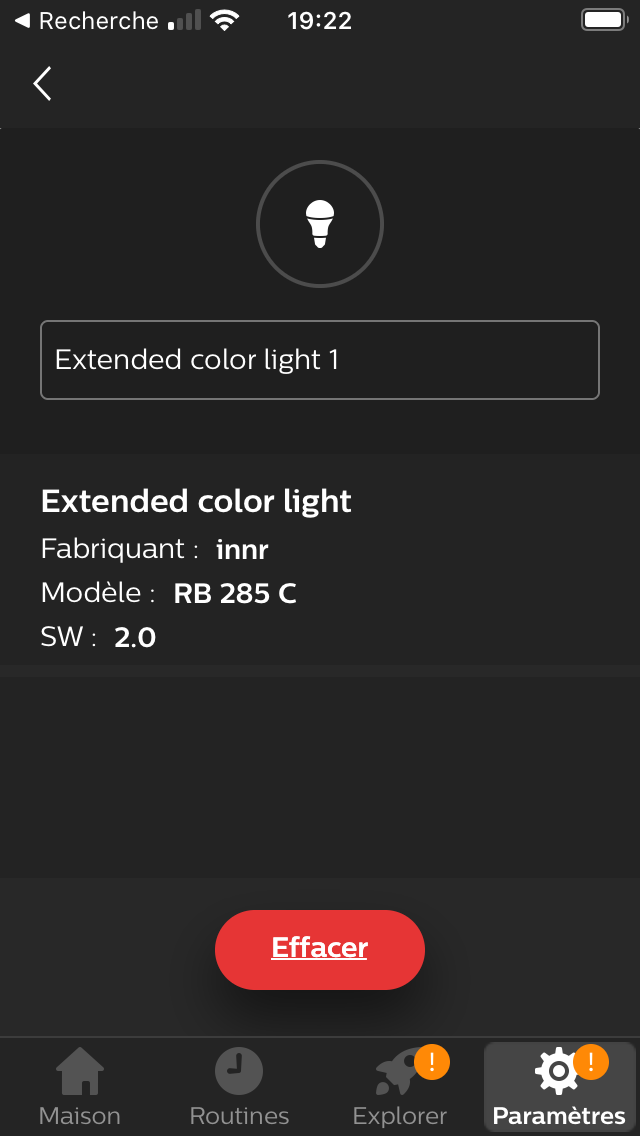Tap the Wi-Fi status icon
This screenshot has width=640, height=1136.
(225, 20)
